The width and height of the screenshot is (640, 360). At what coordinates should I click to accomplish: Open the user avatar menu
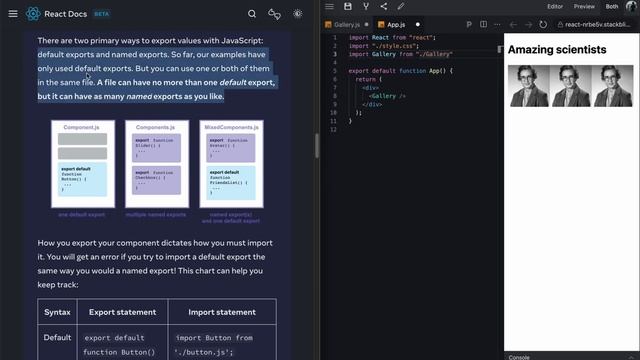coord(631,7)
